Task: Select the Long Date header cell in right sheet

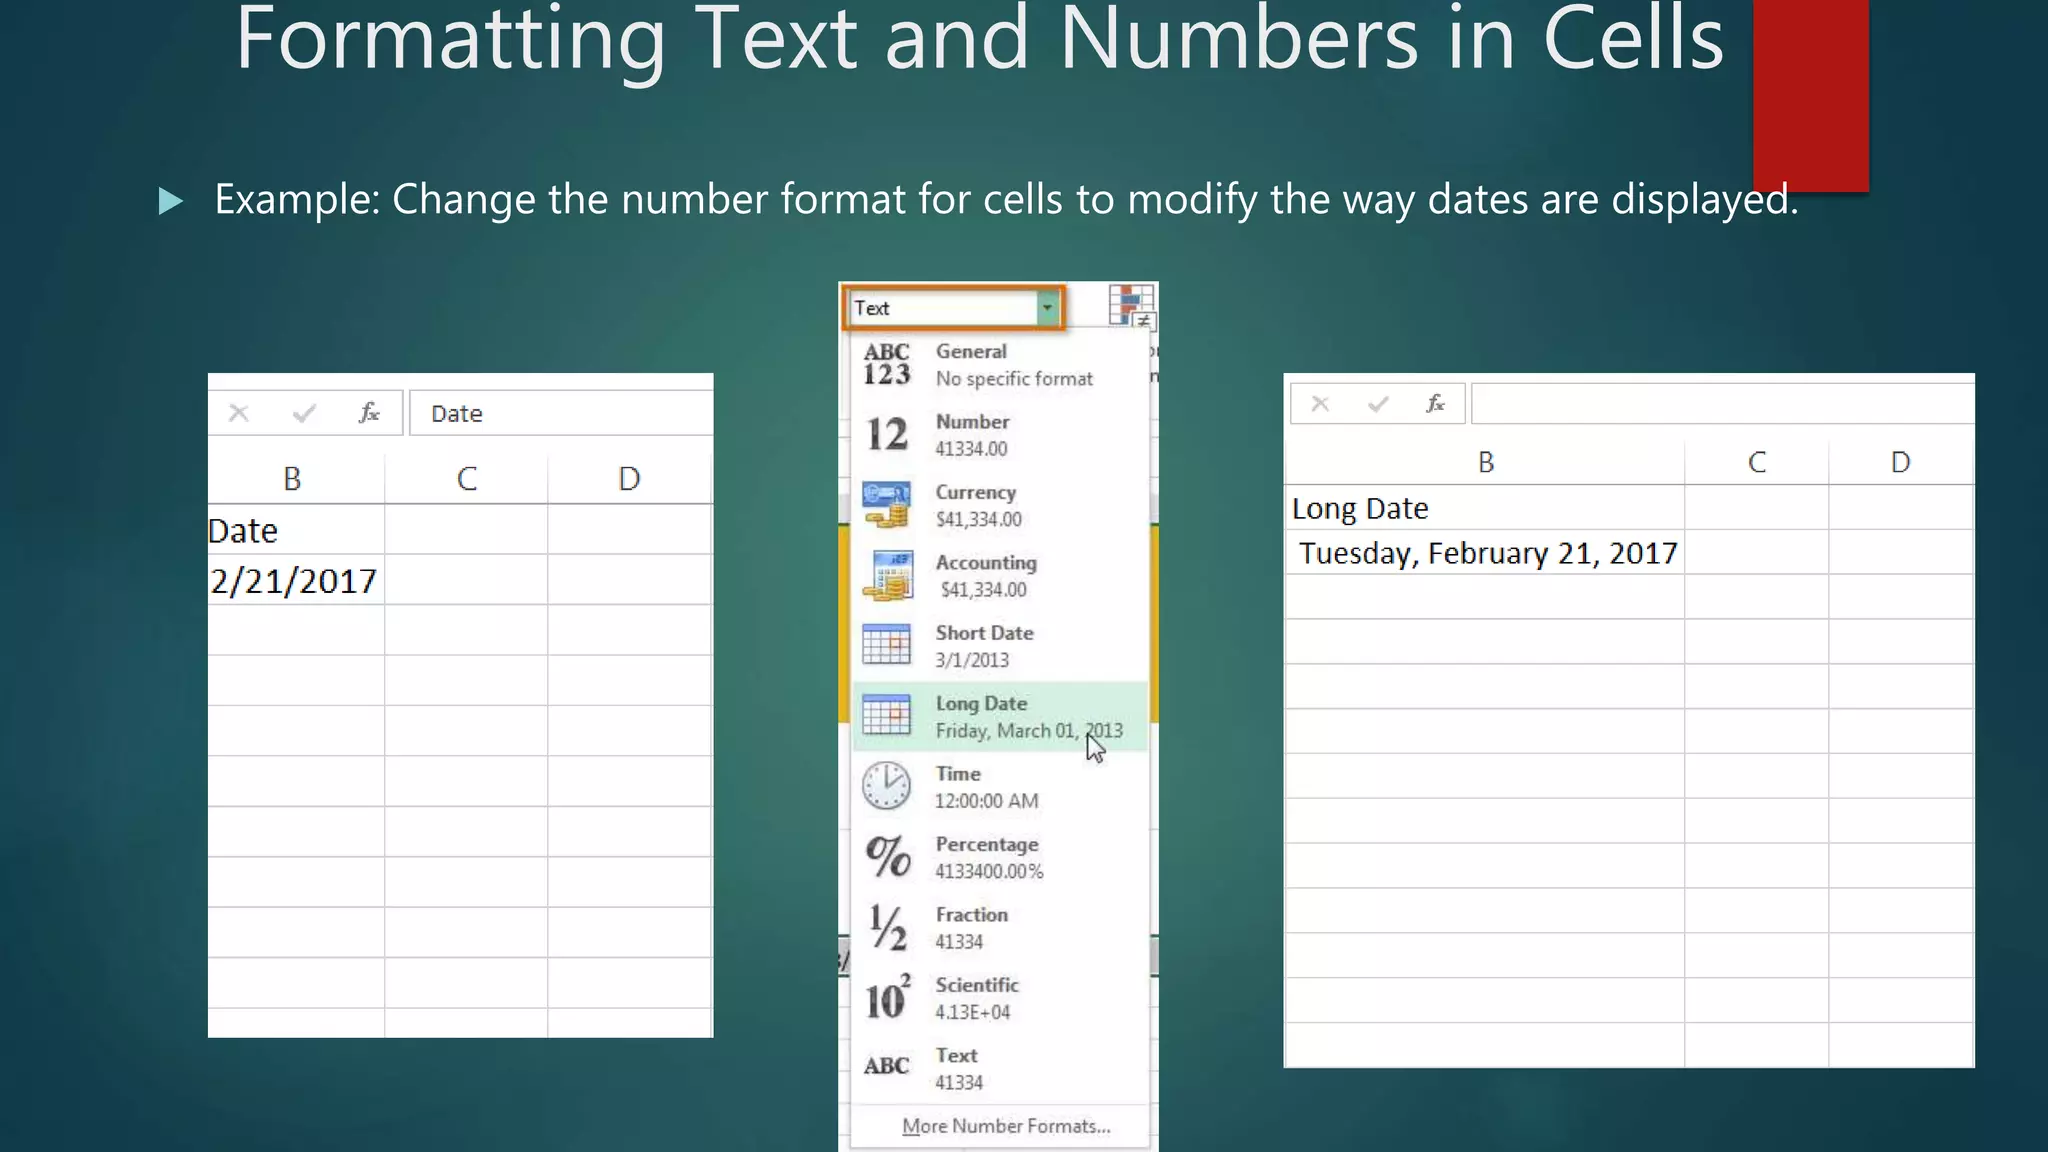Action: [1485, 508]
